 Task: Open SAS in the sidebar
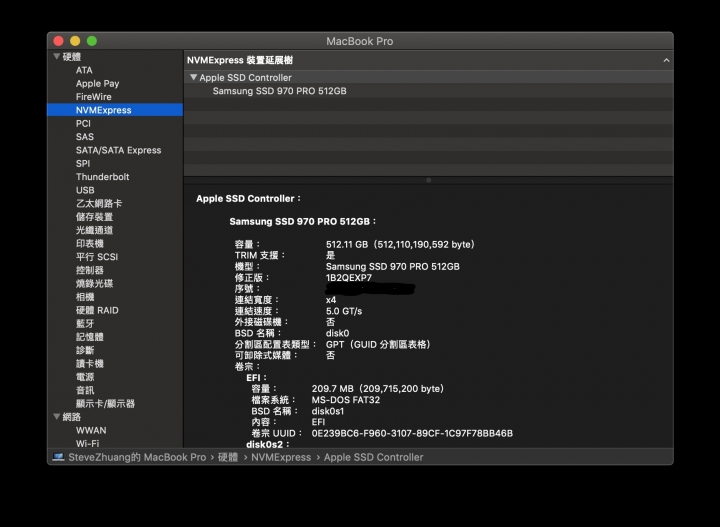pos(84,137)
